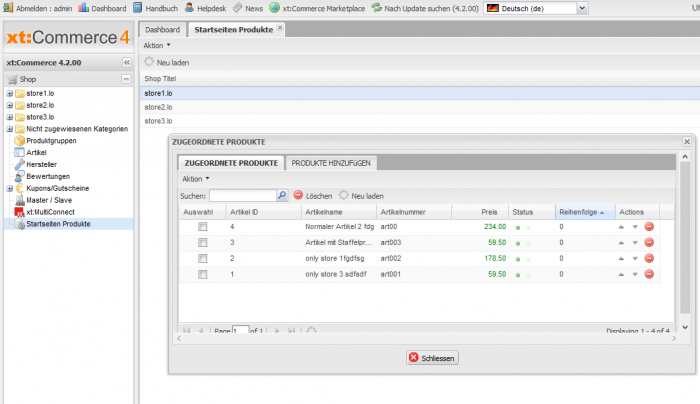
Task: Collapse the Shop panel with minus button
Action: coord(126,79)
